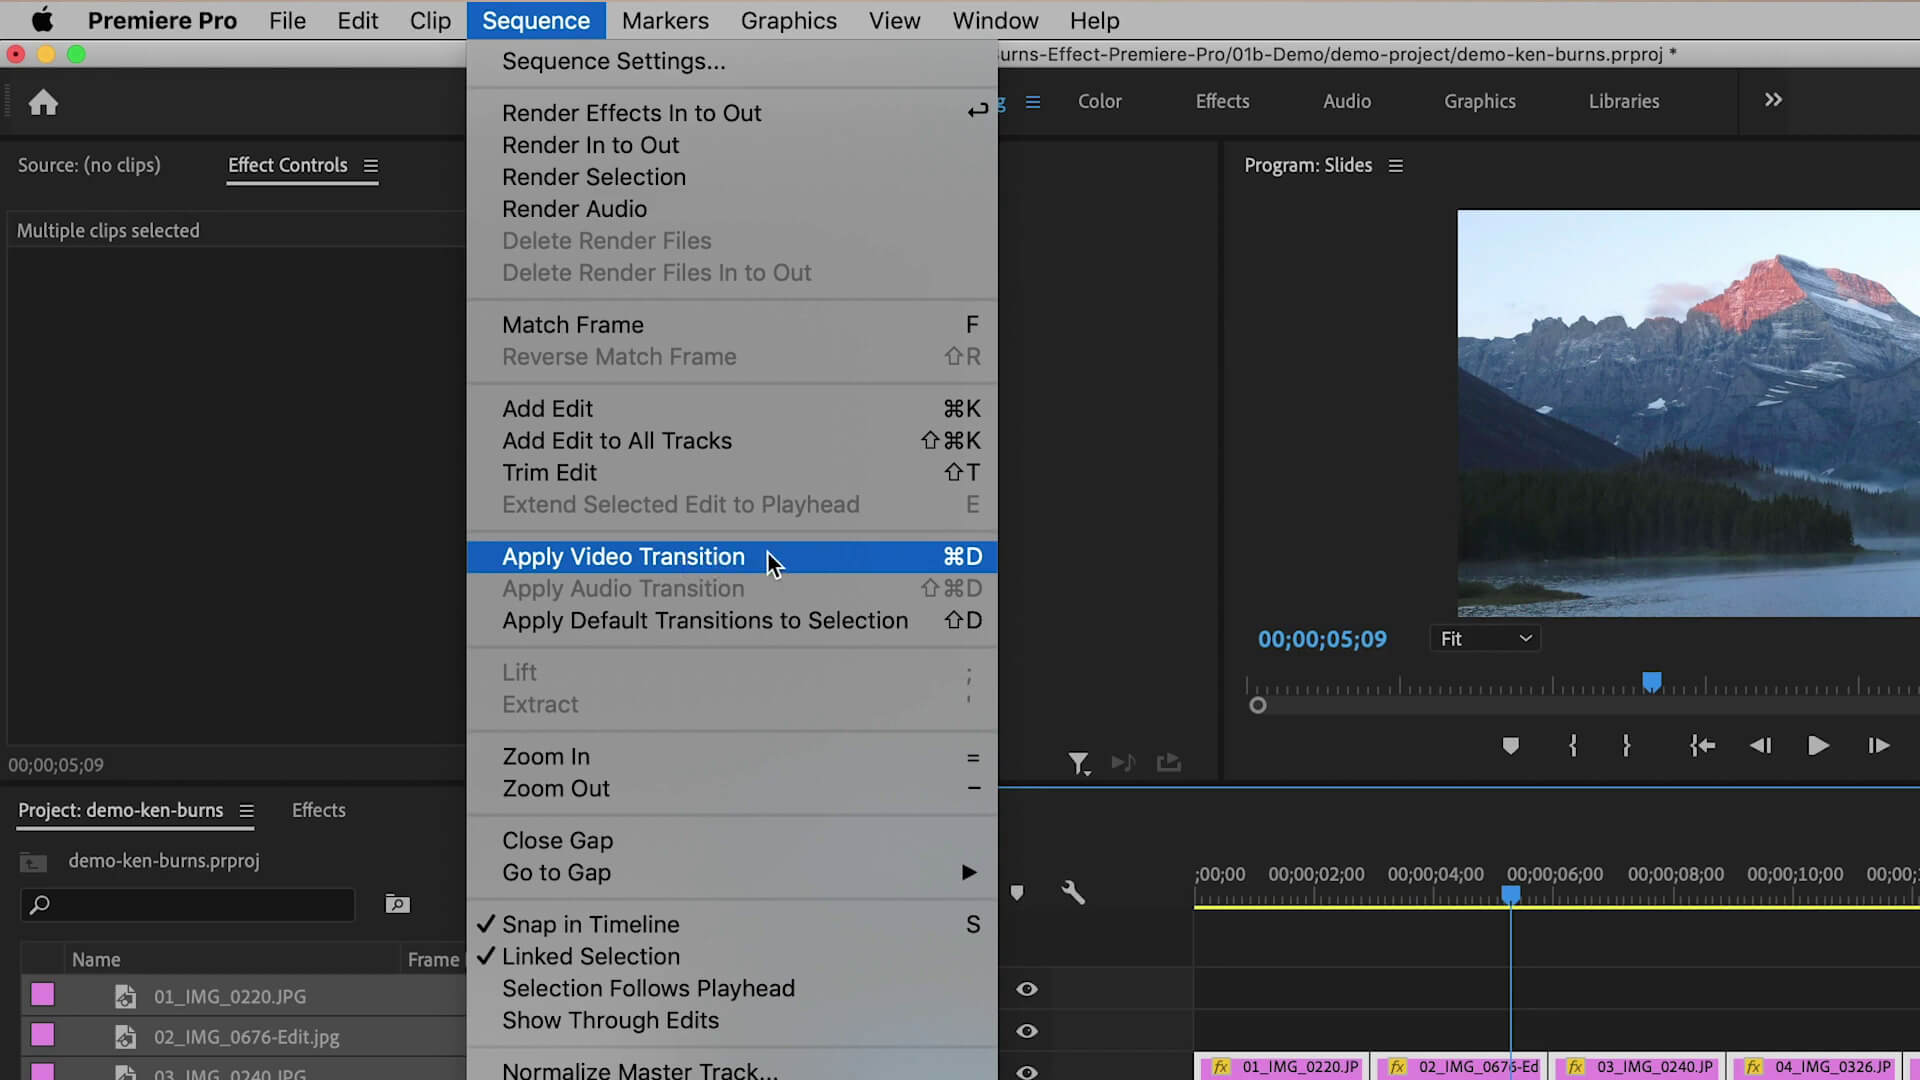
Task: Click the Mark In bracket icon
Action: tap(1573, 746)
